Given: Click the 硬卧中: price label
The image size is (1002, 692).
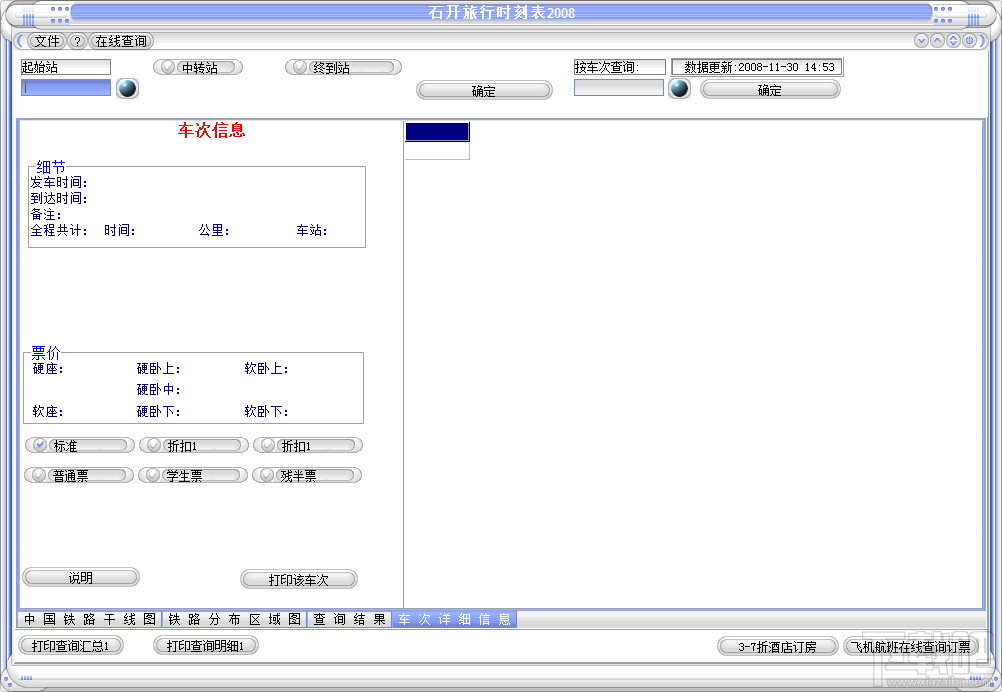Looking at the screenshot, I should 158,390.
